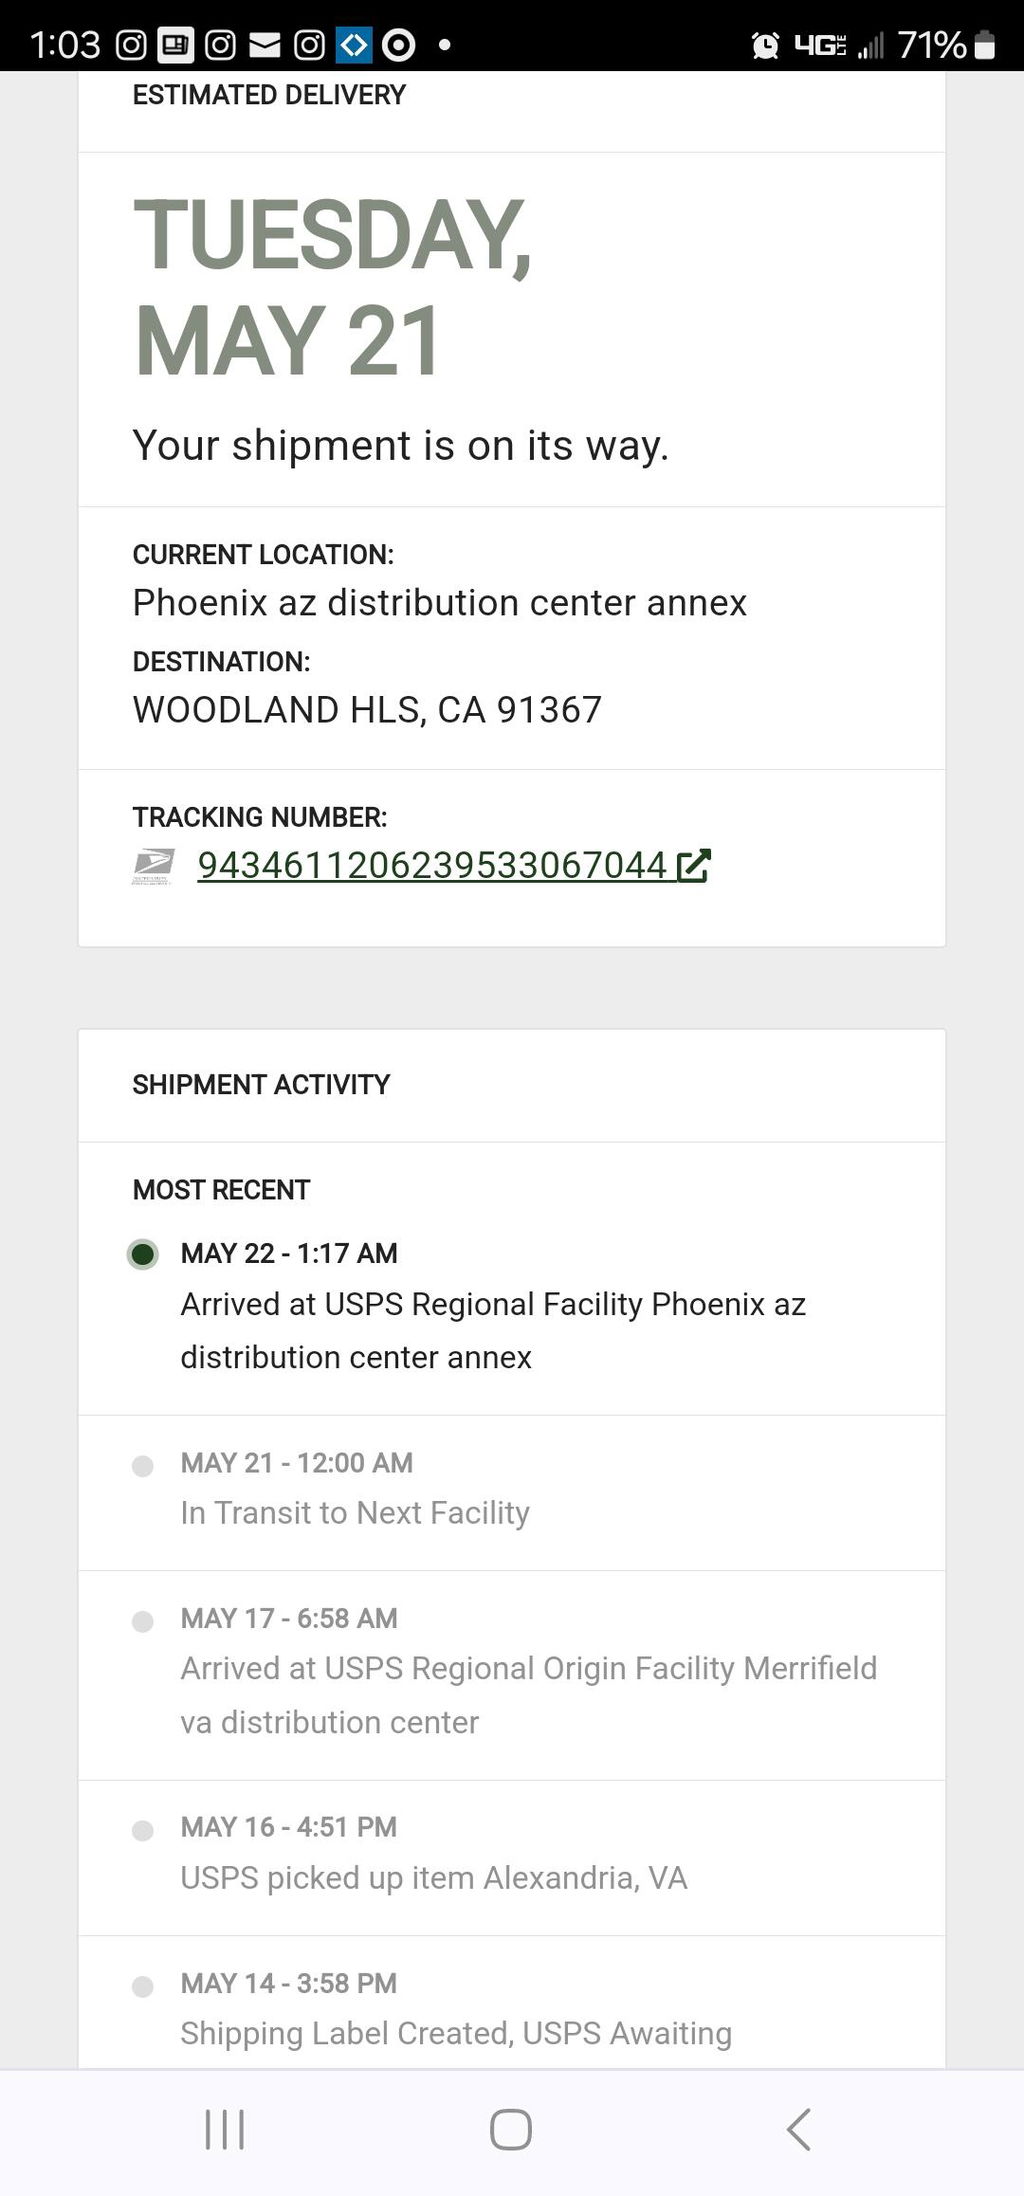Tap the first Instagram notification icon

click(x=131, y=45)
